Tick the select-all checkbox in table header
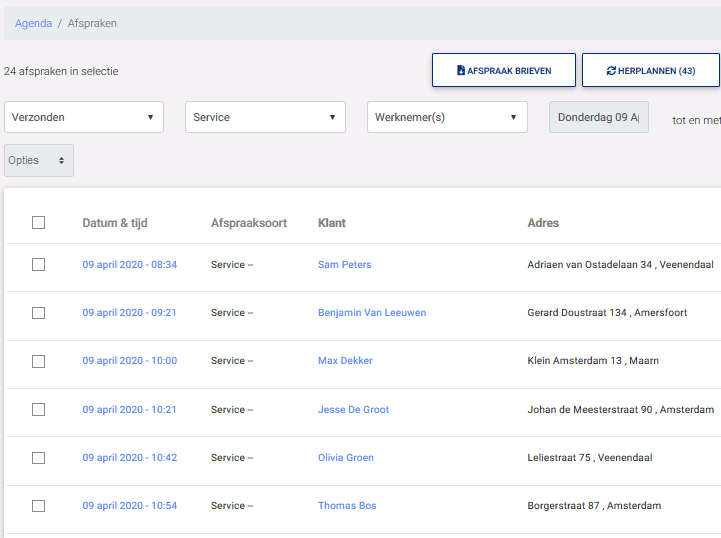721x538 pixels. [38, 223]
